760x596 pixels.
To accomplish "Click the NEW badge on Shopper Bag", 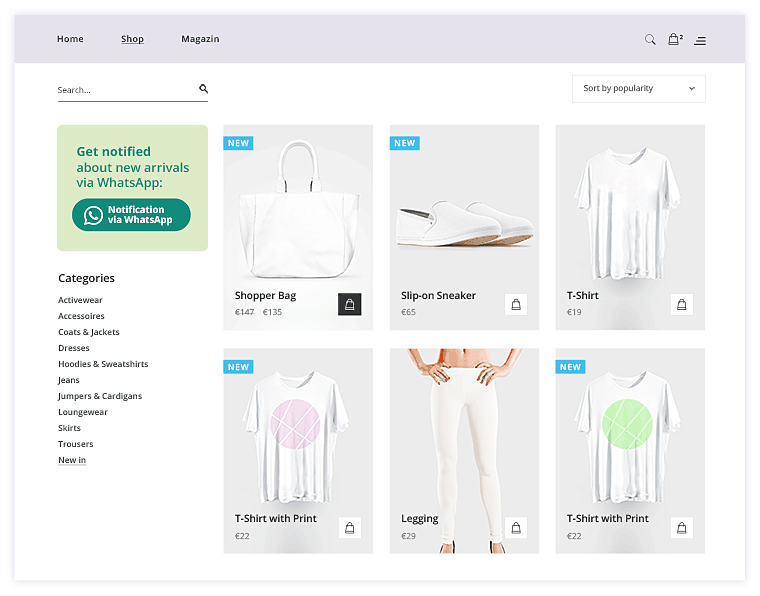I will point(238,143).
